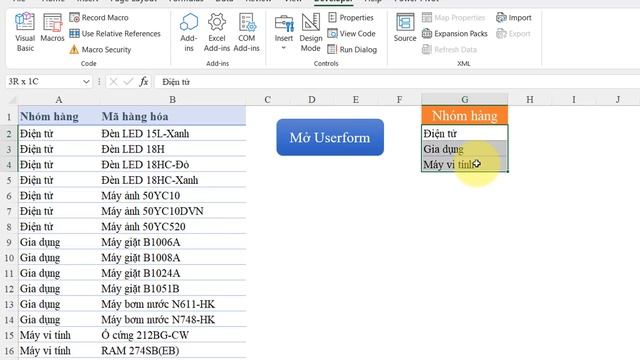Click Refresh Data
Screen dimensions: 640x360
click(449, 49)
